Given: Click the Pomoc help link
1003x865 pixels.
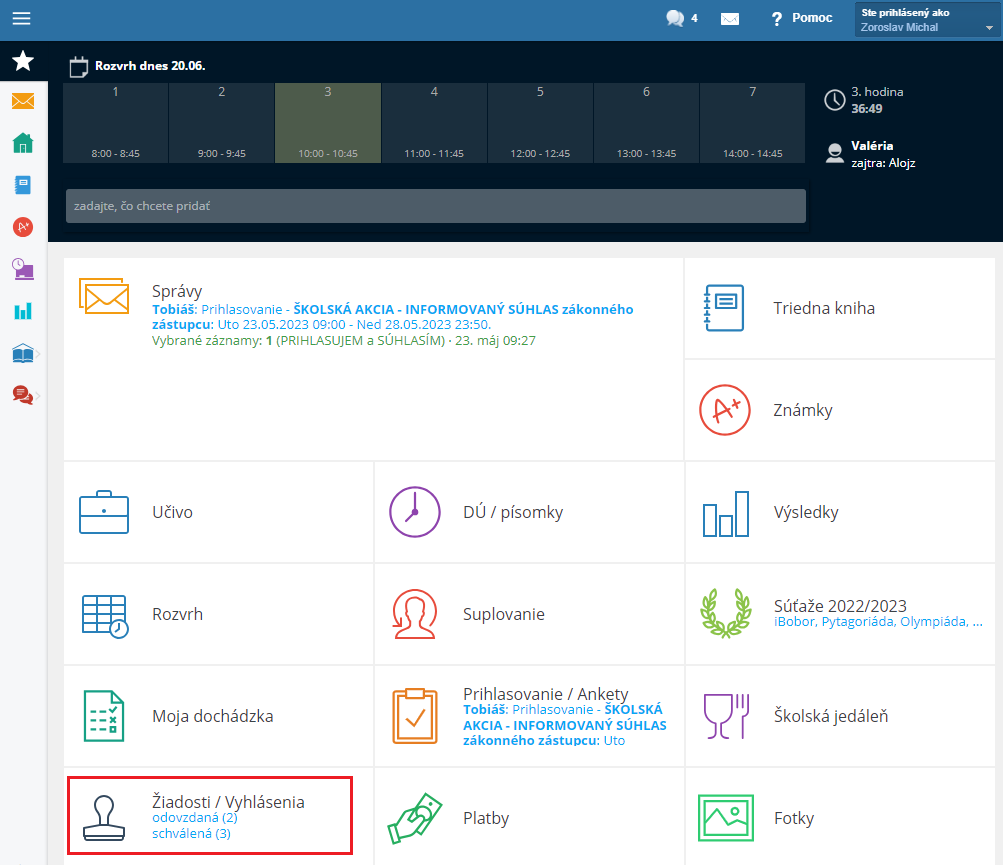Looking at the screenshot, I should (x=802, y=18).
